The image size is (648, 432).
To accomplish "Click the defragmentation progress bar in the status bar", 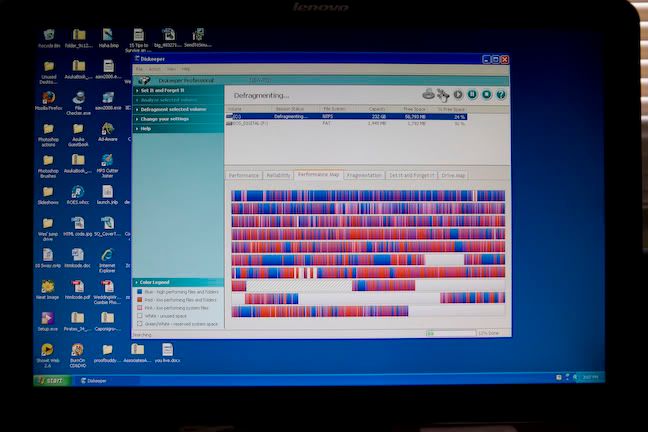I will (450, 333).
